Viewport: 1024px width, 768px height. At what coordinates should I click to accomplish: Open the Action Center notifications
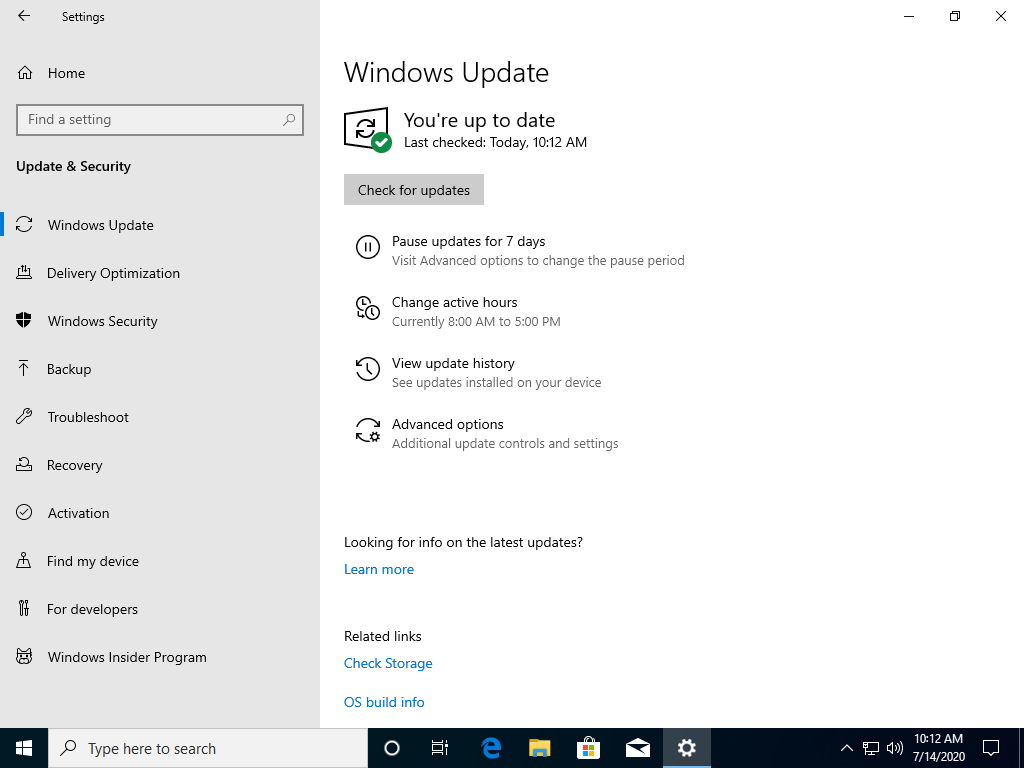(x=991, y=748)
